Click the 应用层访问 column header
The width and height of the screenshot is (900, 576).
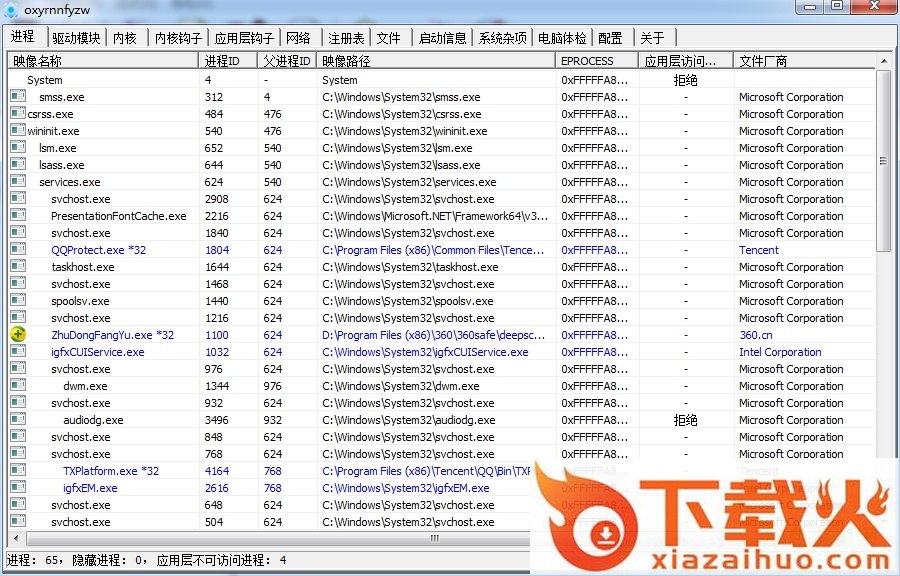coord(686,61)
